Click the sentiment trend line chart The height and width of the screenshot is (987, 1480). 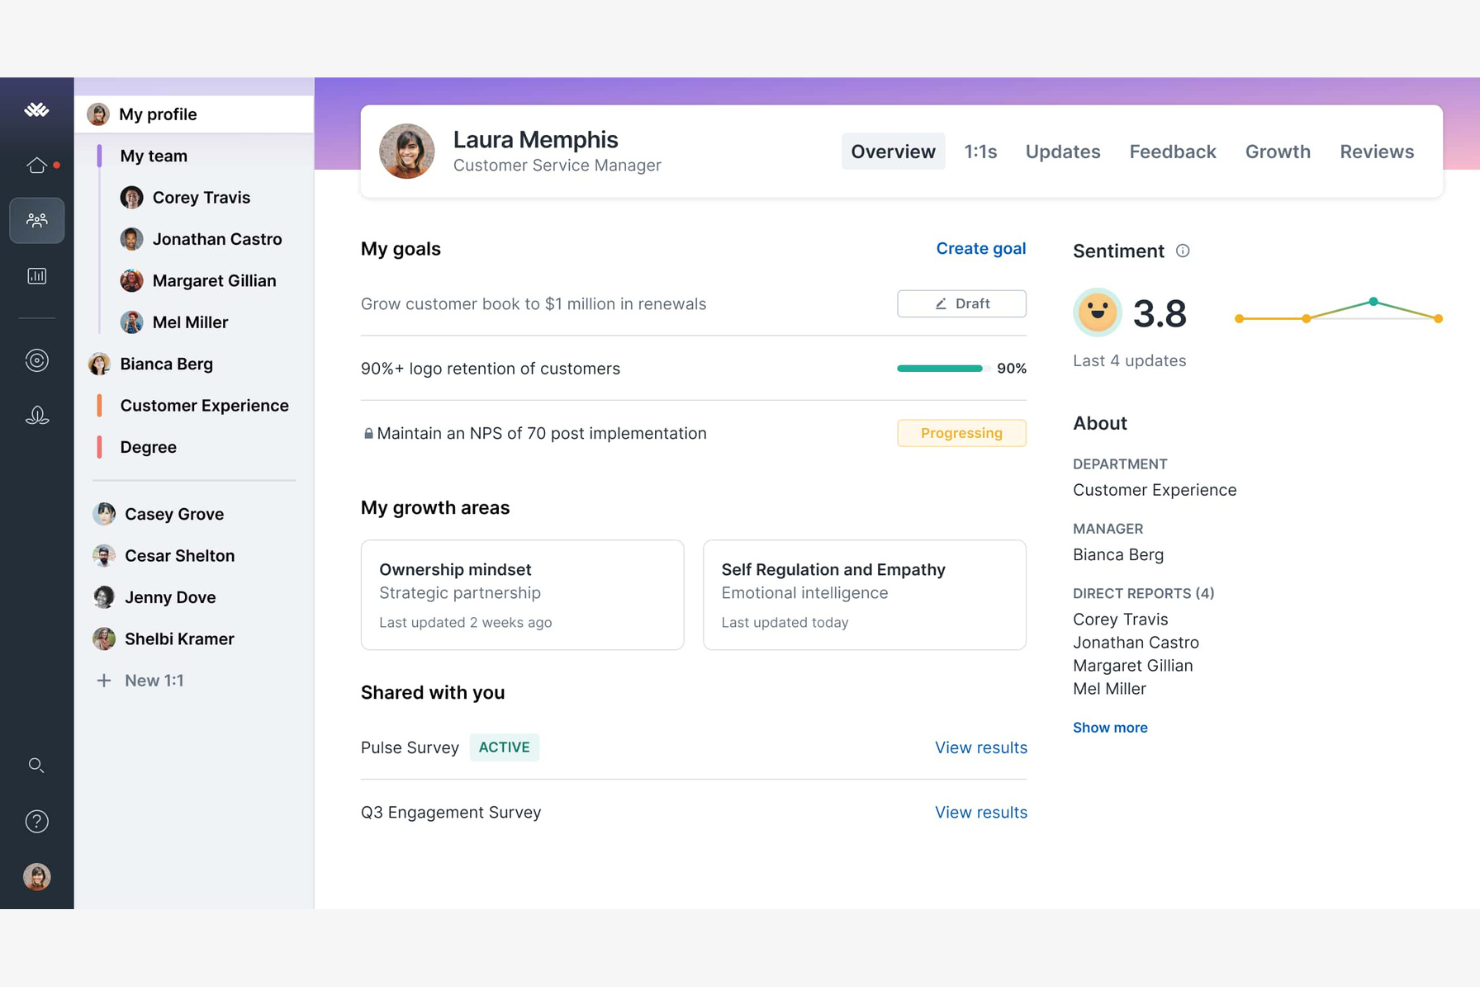tap(1339, 311)
